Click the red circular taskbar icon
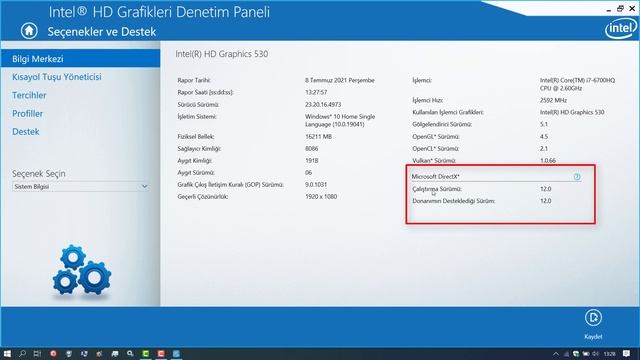This screenshot has height=360, width=640. click(53, 353)
